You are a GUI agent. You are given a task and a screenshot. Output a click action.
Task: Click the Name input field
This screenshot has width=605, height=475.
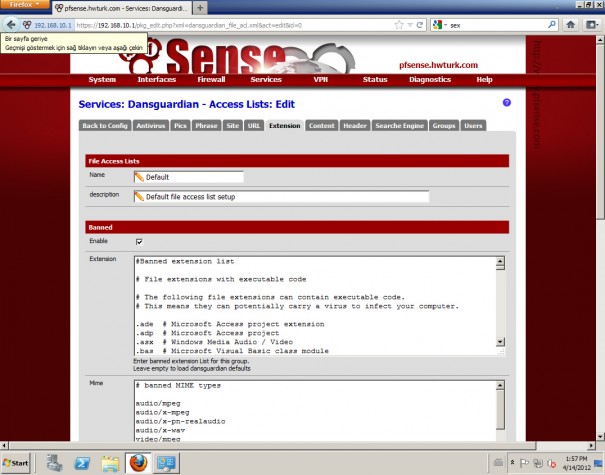pyautogui.click(x=189, y=177)
